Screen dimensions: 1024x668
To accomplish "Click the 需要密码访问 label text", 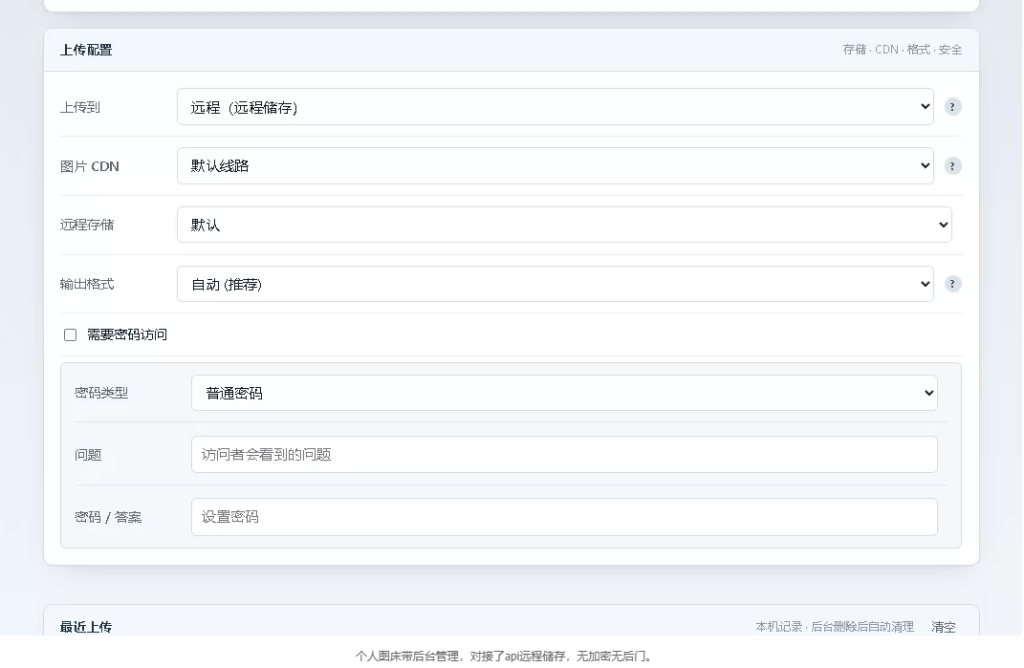I will (127, 335).
